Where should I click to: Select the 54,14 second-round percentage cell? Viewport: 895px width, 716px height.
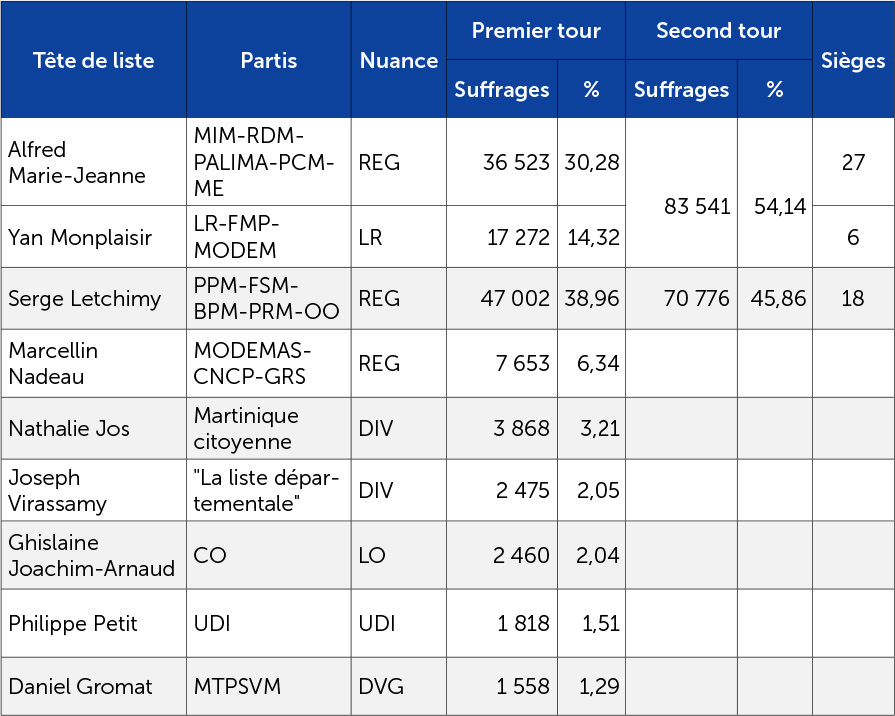click(x=774, y=207)
